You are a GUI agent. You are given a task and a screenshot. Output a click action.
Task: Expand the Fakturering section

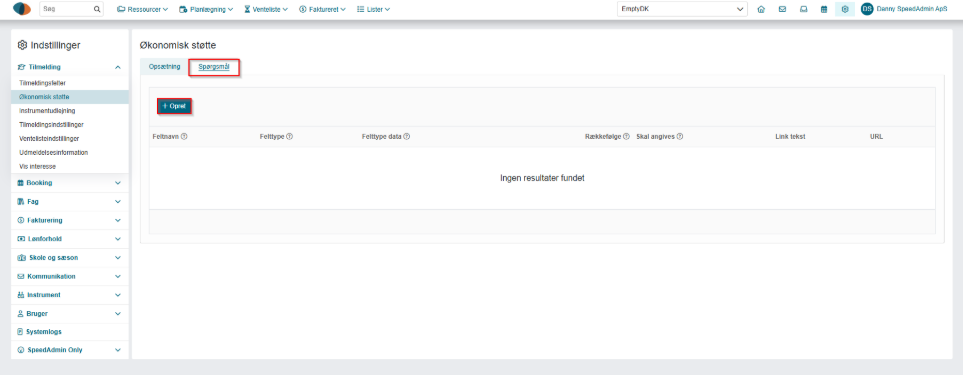pyautogui.click(x=69, y=220)
